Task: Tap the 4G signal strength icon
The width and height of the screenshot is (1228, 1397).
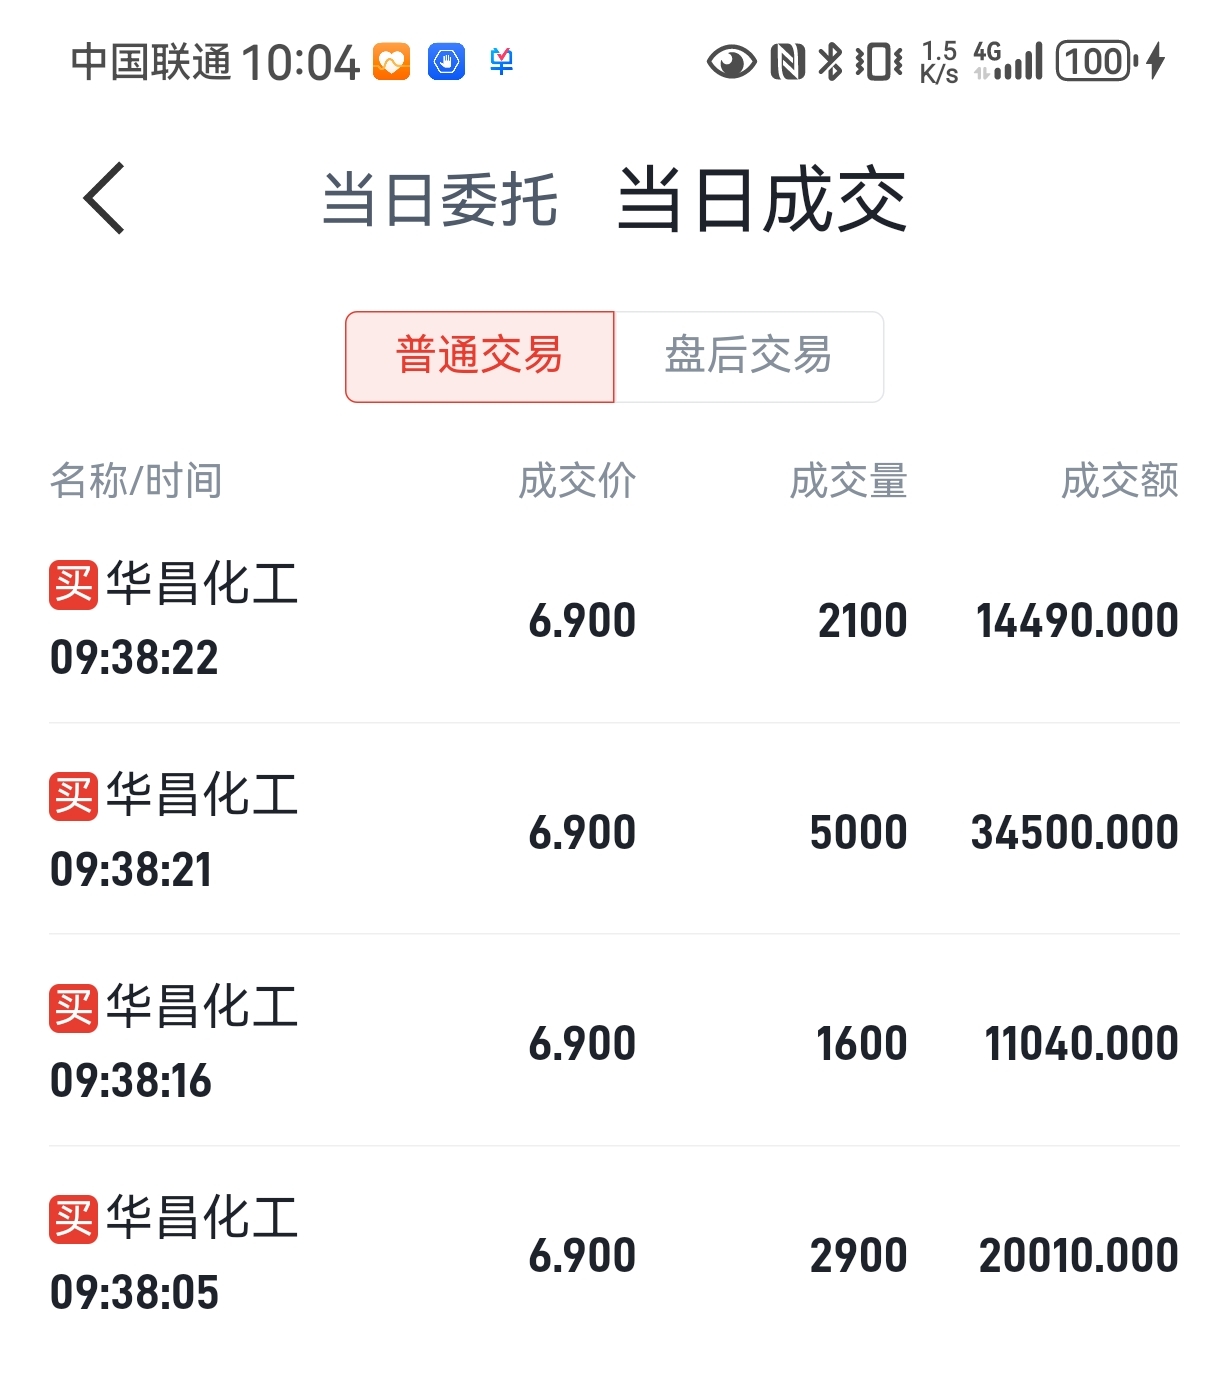Action: 1008,62
